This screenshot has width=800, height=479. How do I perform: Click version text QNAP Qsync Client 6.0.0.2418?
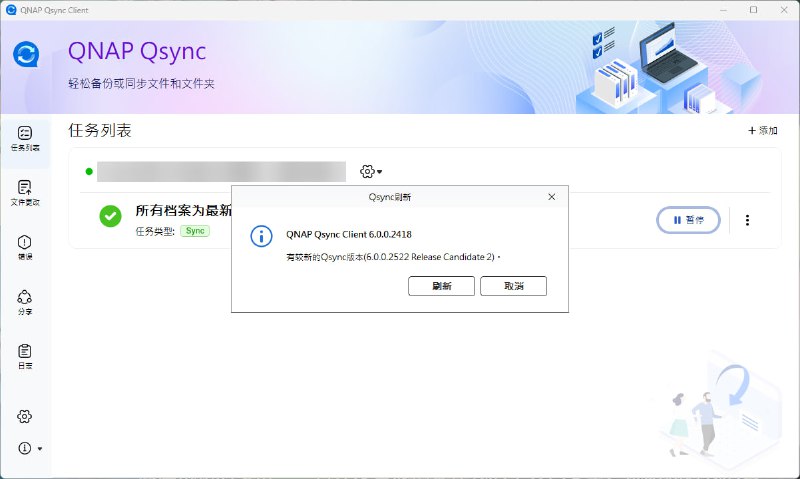tap(348, 235)
